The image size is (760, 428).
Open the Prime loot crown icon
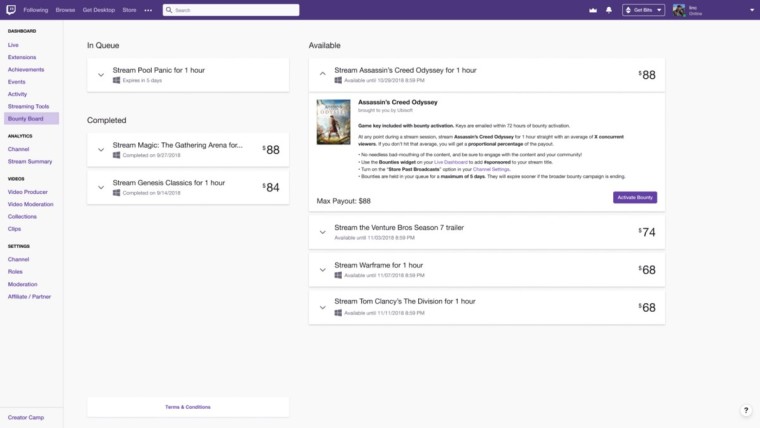(x=593, y=10)
